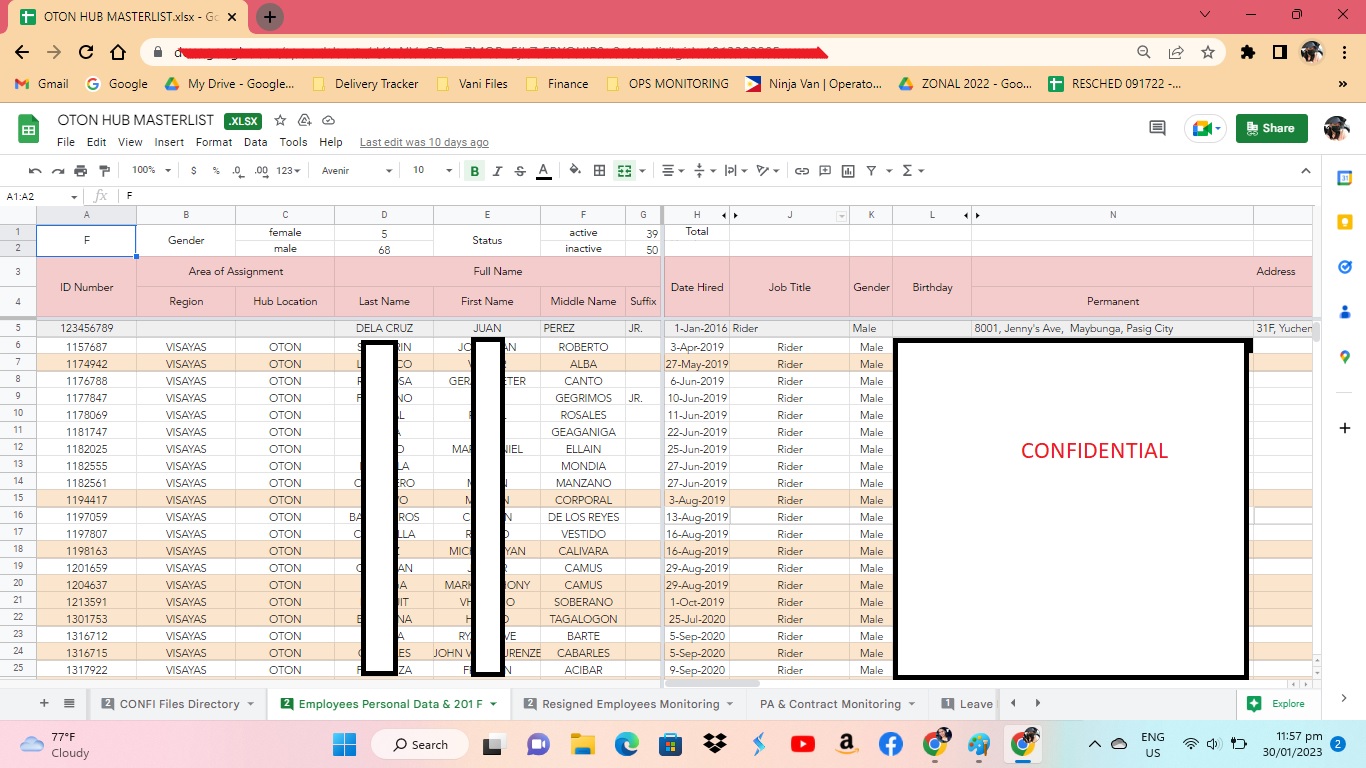Open the comment history icon
Viewport: 1366px width, 768px height.
(x=1157, y=128)
